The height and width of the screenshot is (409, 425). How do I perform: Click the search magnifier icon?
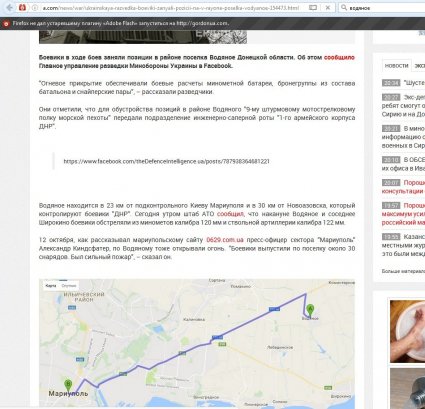pos(344,7)
